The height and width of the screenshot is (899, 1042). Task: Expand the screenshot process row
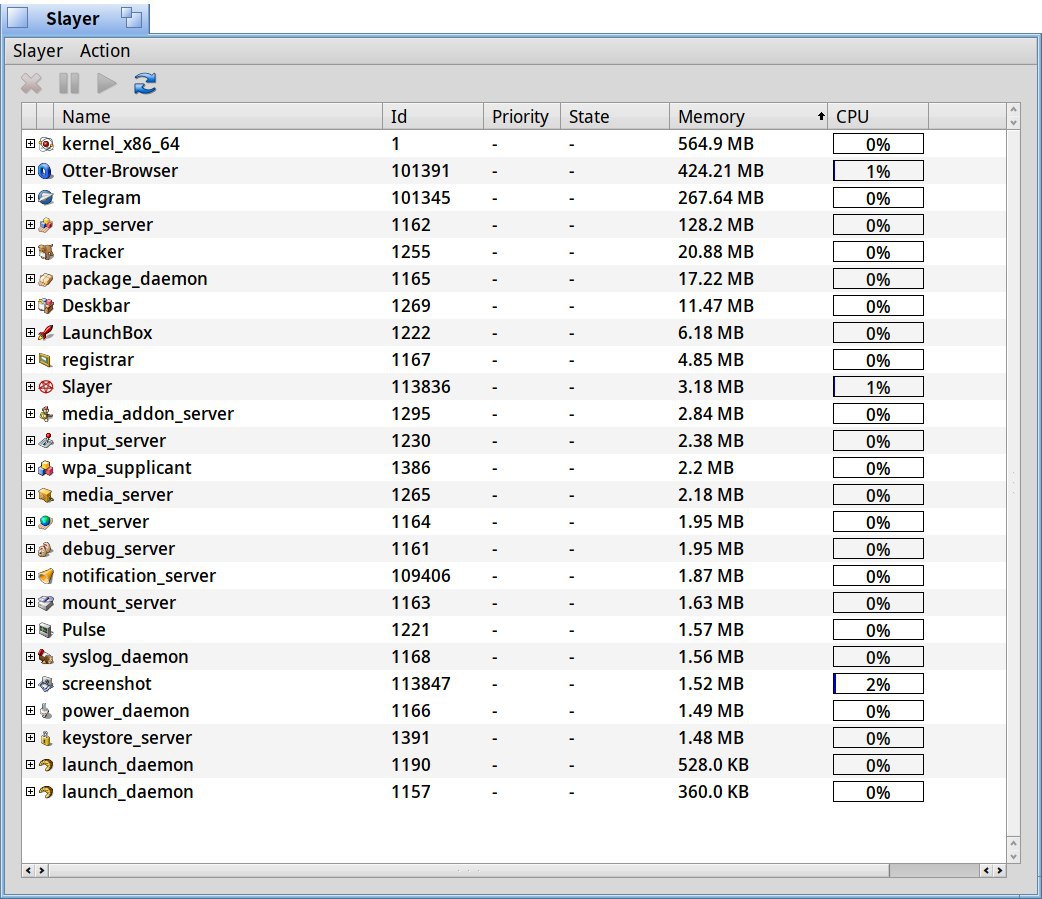click(x=30, y=684)
